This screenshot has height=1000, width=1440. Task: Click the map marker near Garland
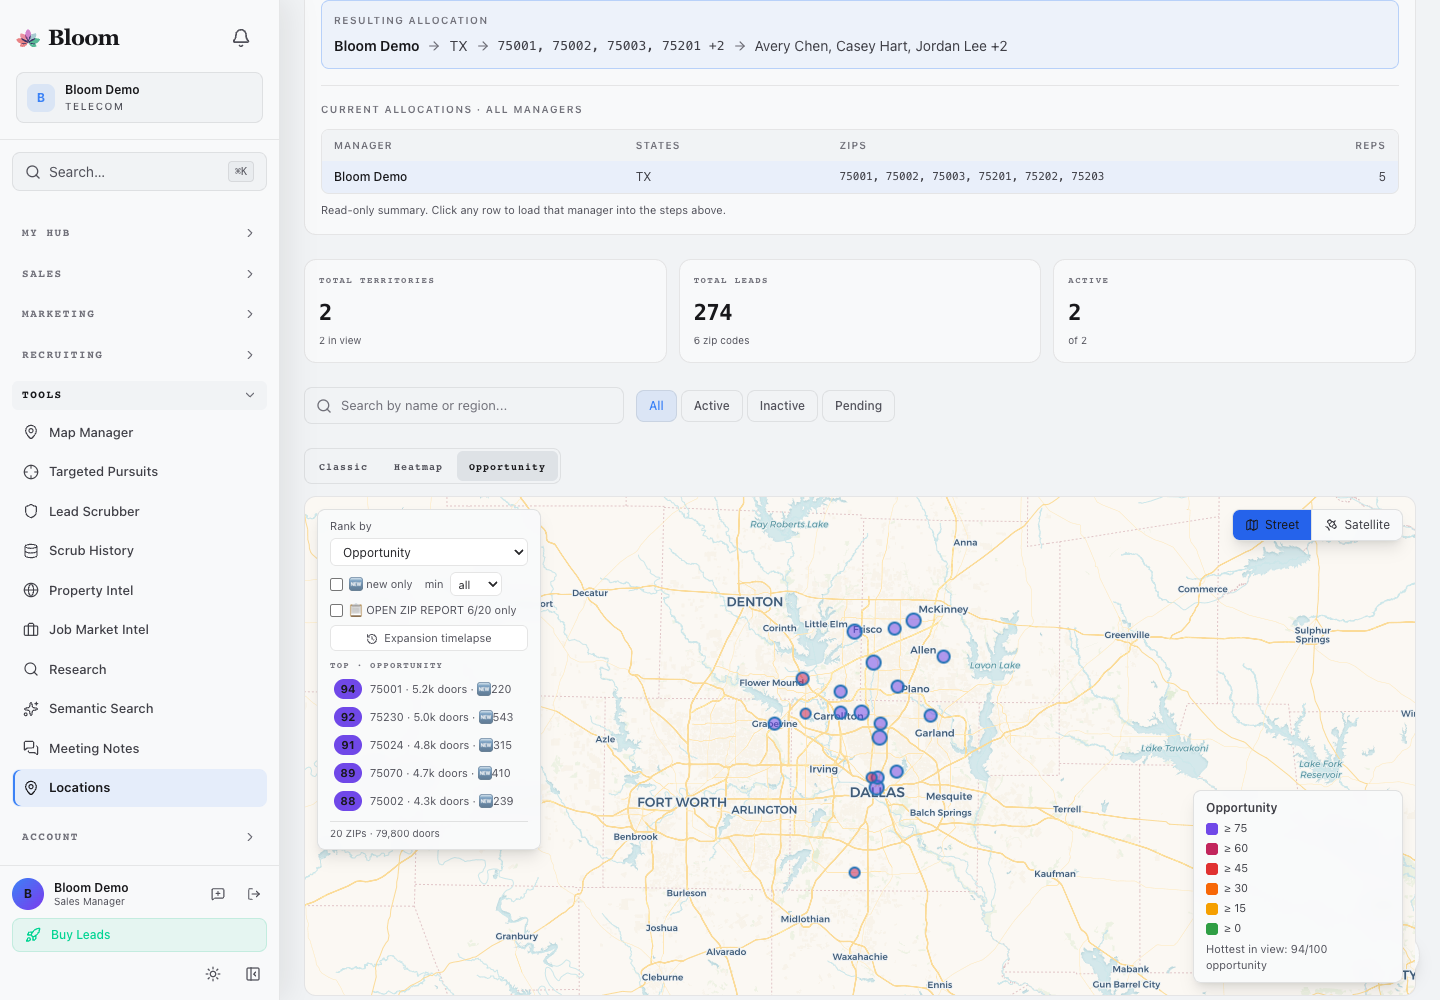[x=931, y=716]
